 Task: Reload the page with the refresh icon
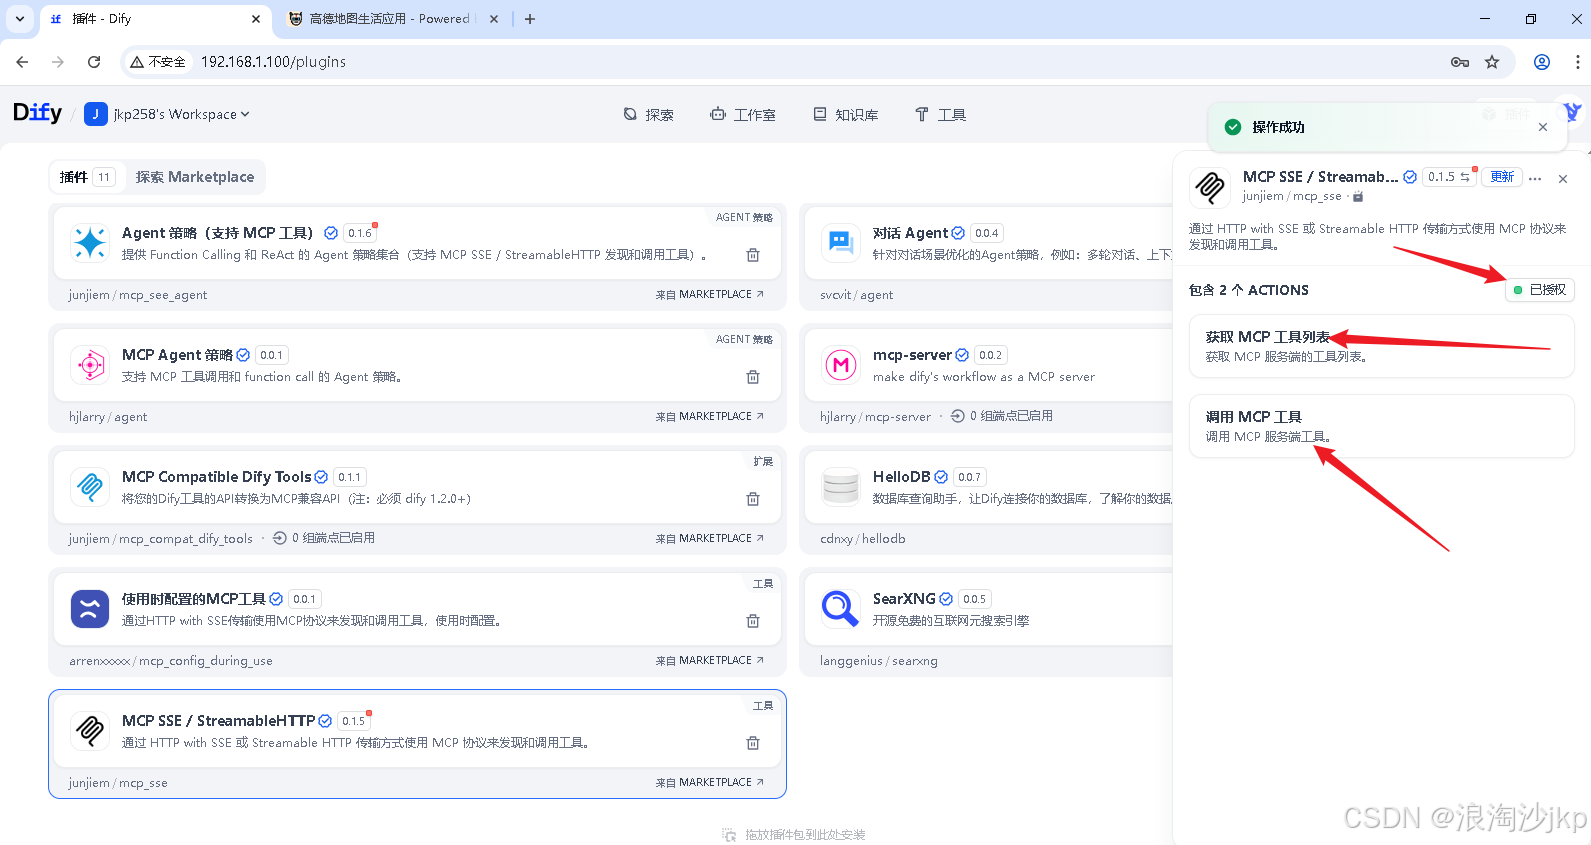[x=94, y=62]
